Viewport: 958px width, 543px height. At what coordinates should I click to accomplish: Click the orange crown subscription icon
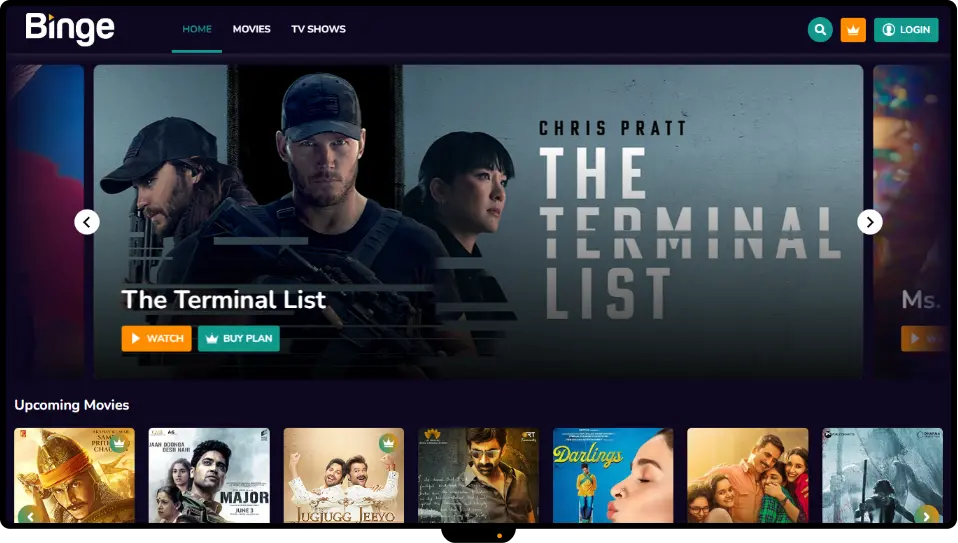[853, 29]
